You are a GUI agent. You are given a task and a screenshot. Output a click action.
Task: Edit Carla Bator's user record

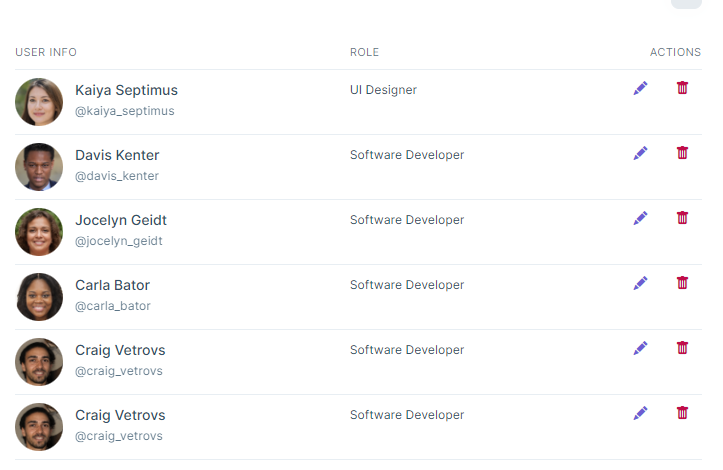point(640,283)
